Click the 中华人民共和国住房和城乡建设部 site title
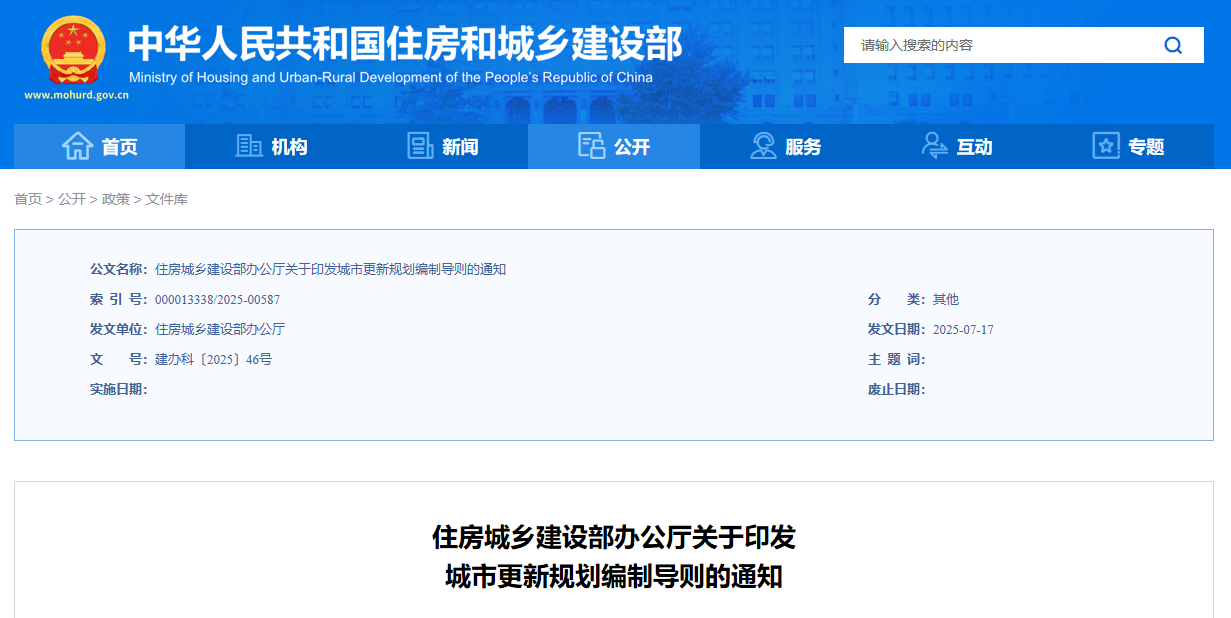Viewport: 1231px width, 618px height. (x=405, y=43)
